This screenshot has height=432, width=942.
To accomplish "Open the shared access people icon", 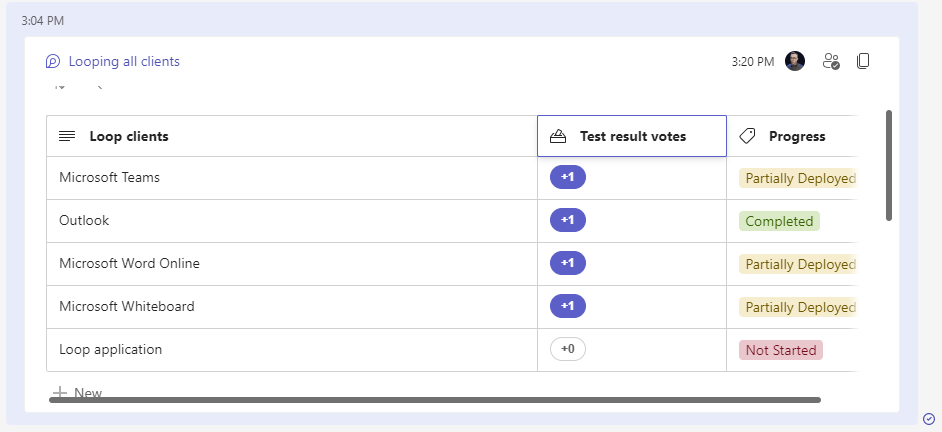I will click(831, 61).
